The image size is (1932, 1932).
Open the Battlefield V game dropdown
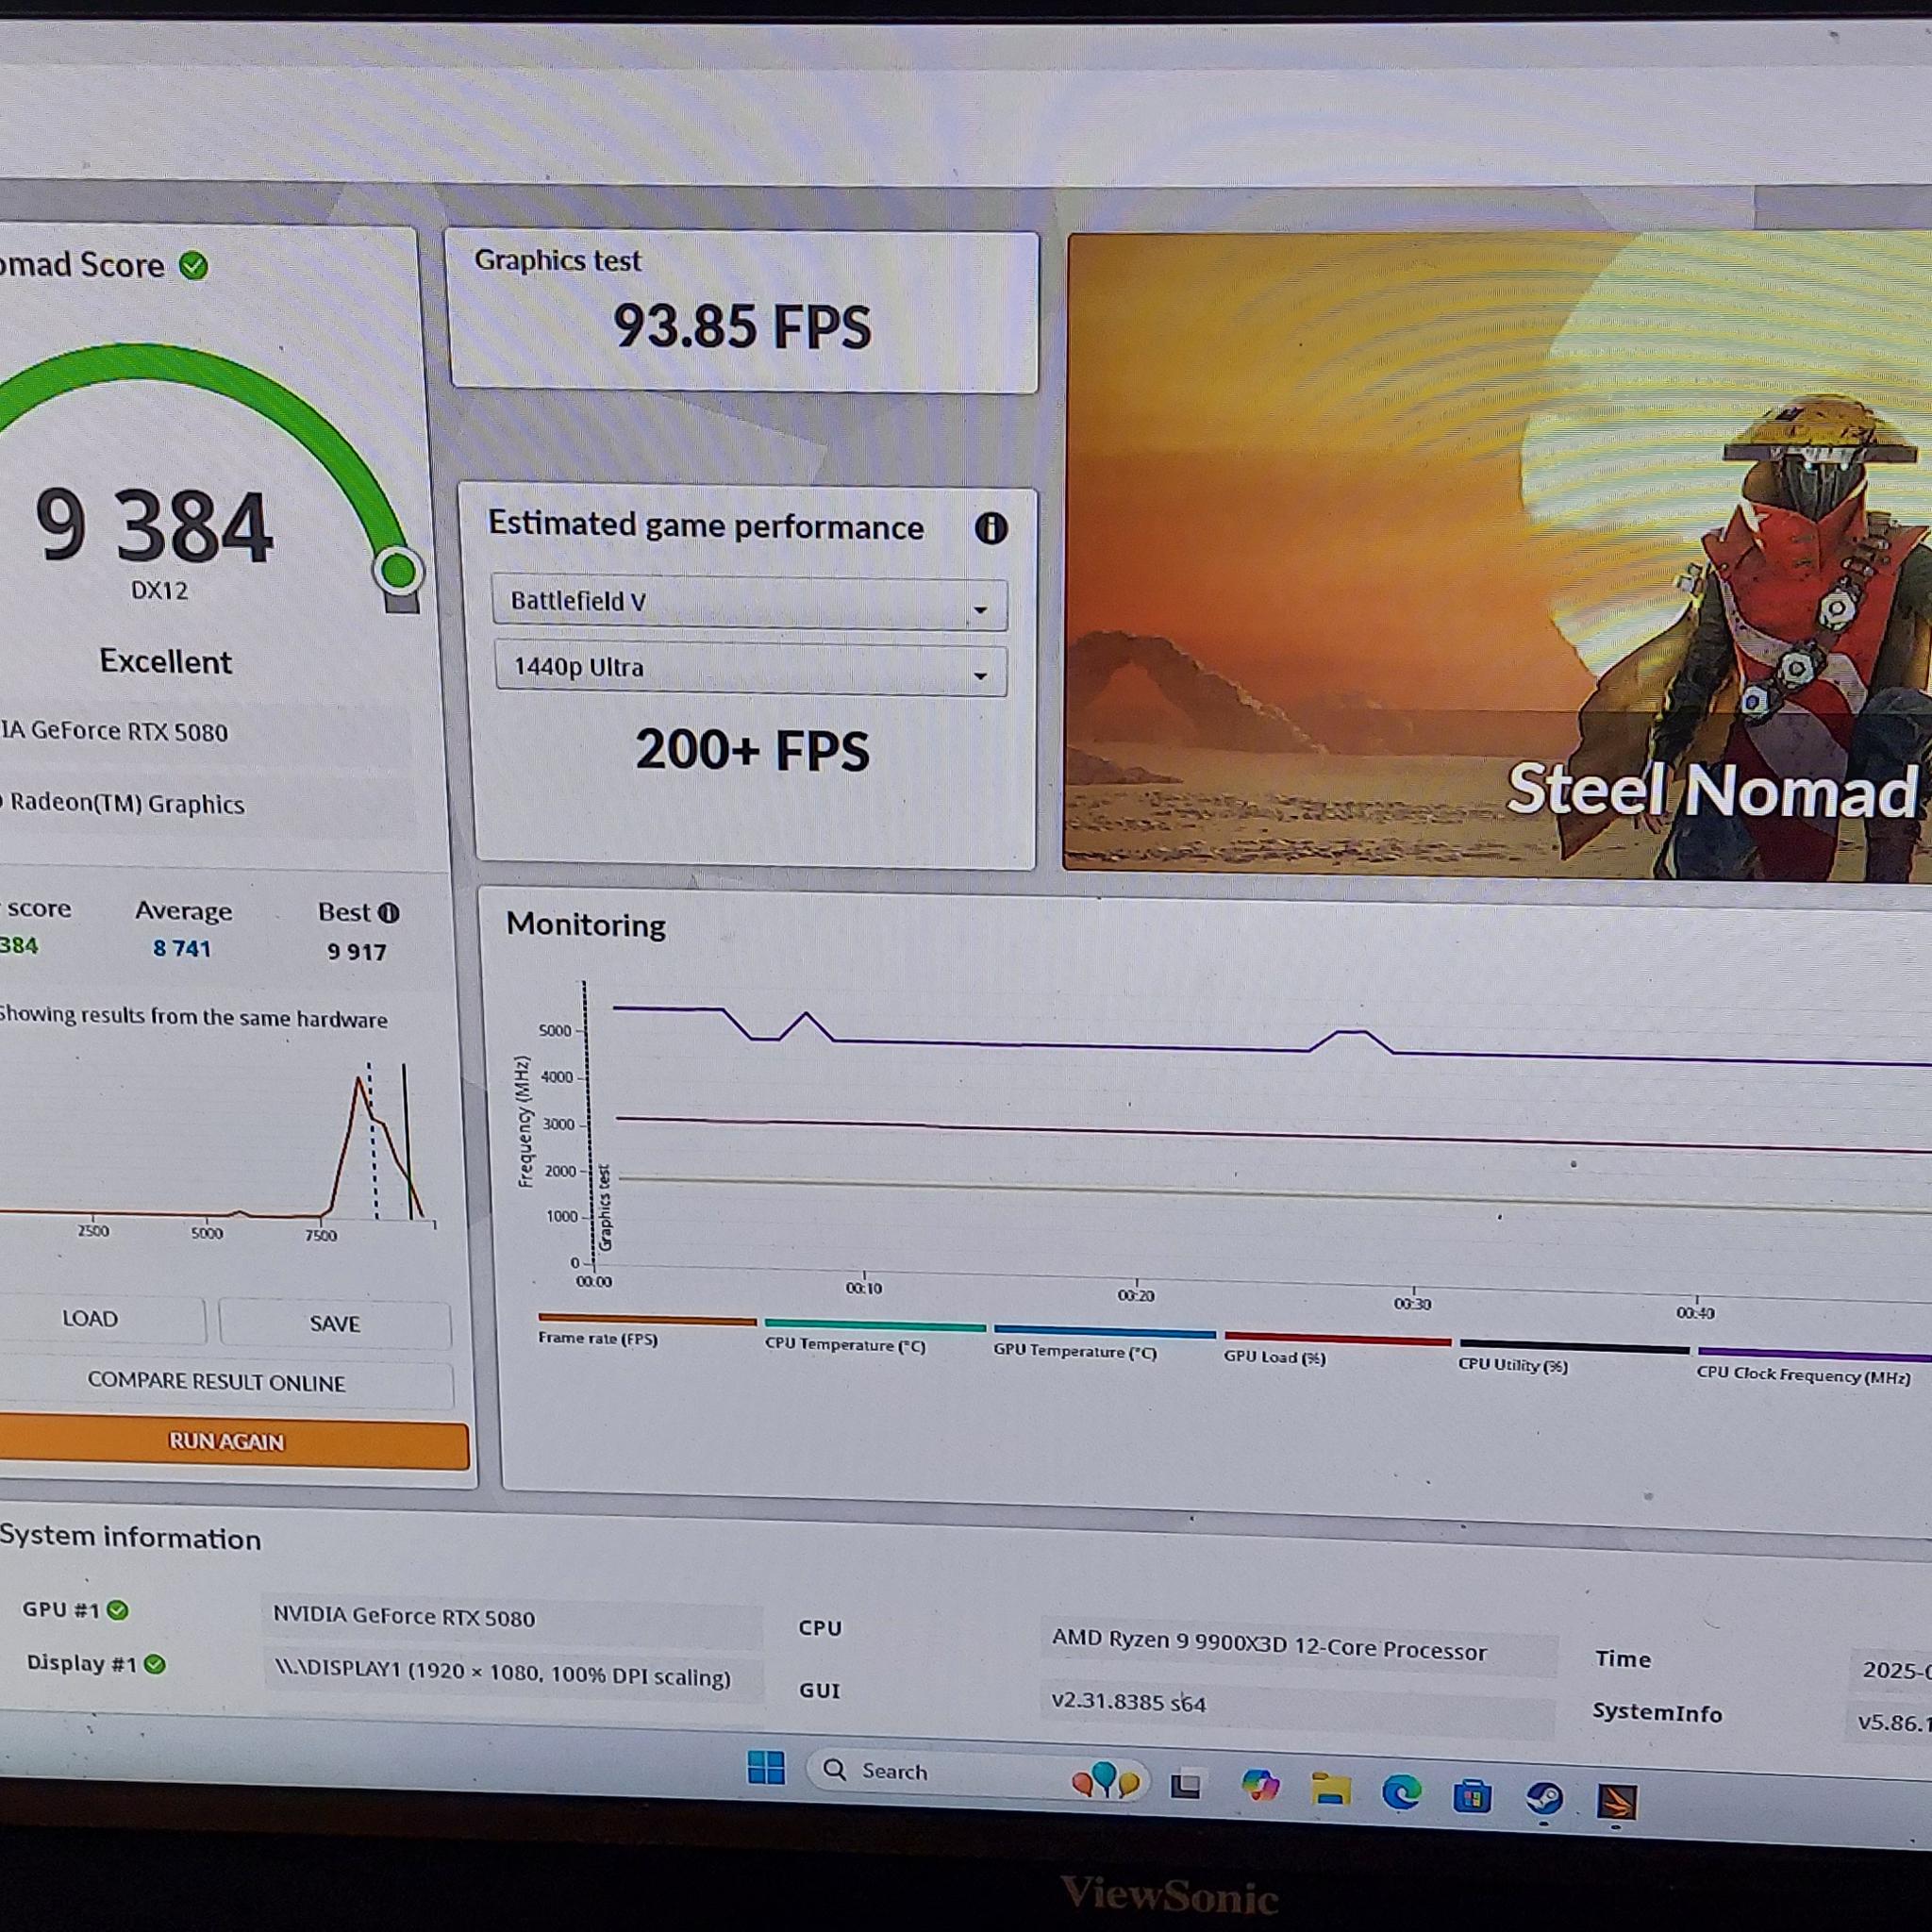tap(749, 602)
